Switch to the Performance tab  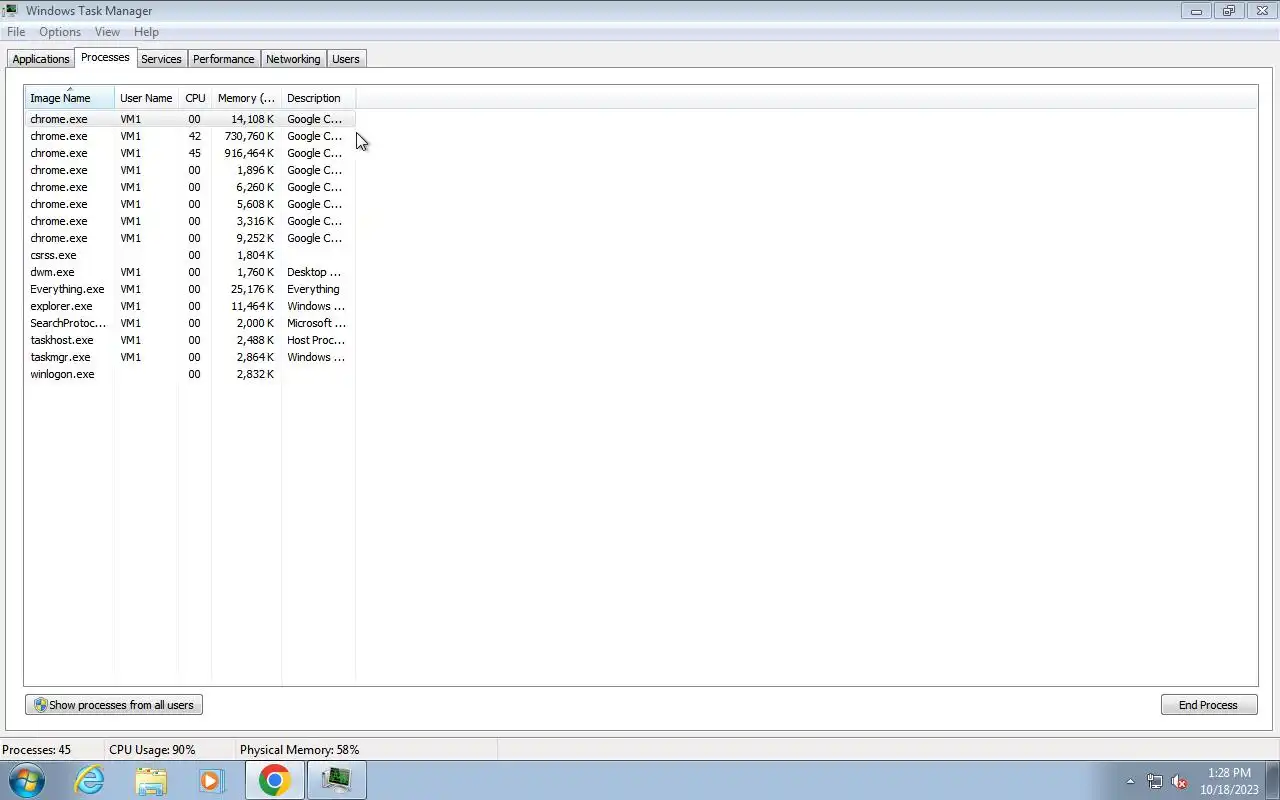[x=224, y=59]
